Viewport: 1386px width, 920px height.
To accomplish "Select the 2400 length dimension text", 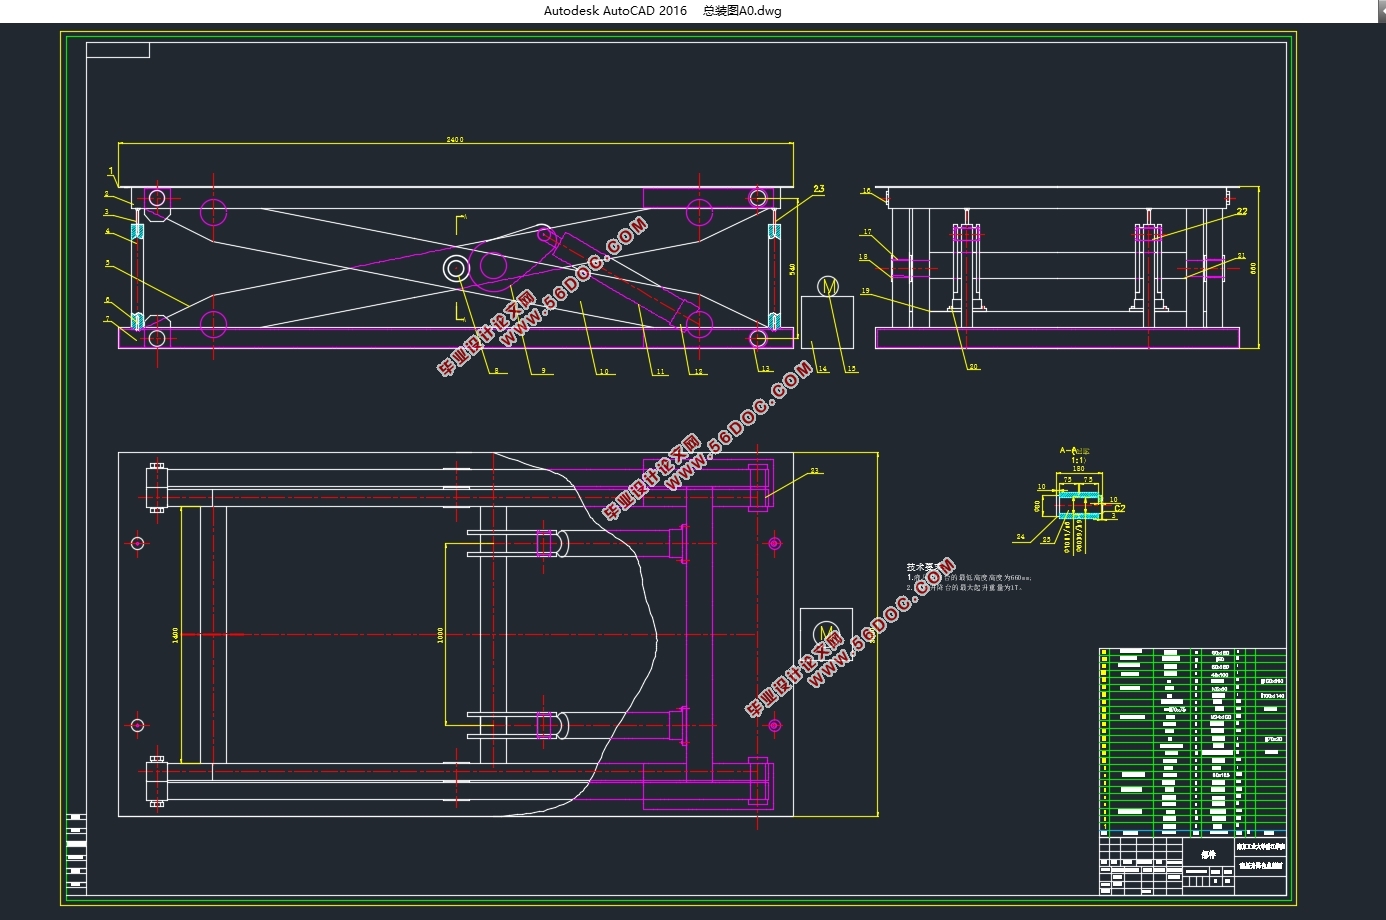I will 455,140.
